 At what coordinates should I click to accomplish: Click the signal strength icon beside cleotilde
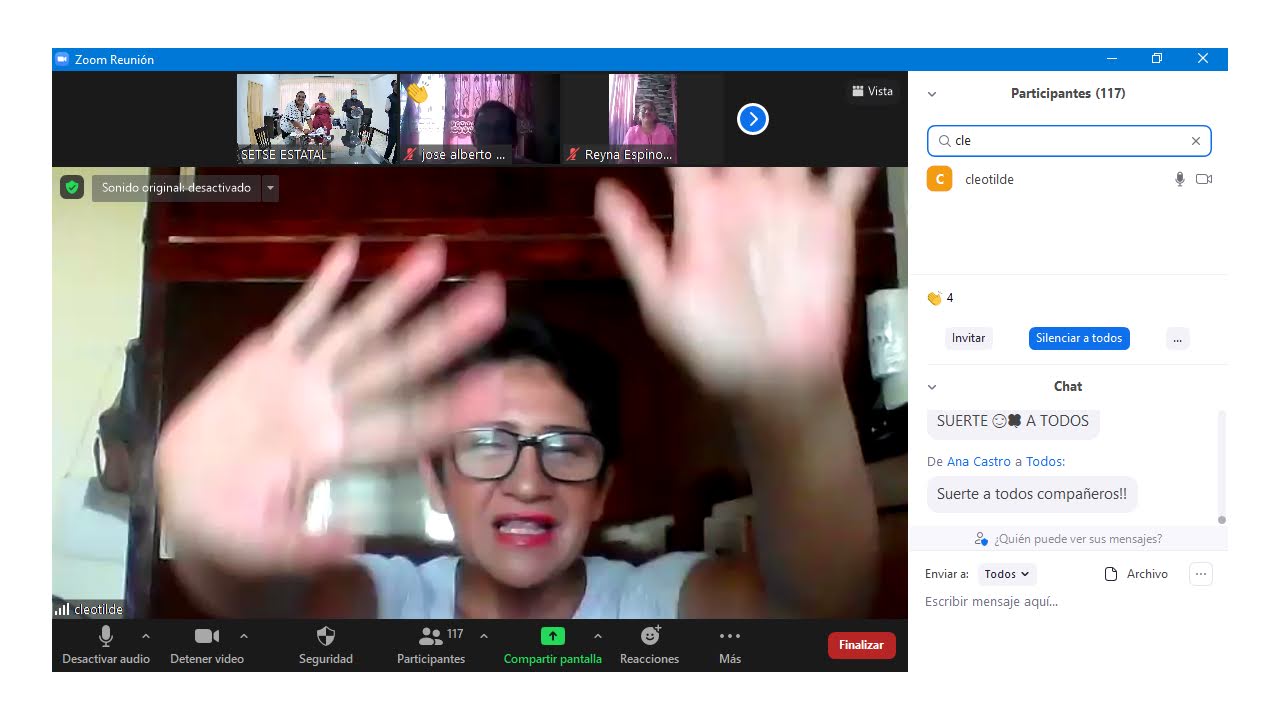click(x=62, y=609)
